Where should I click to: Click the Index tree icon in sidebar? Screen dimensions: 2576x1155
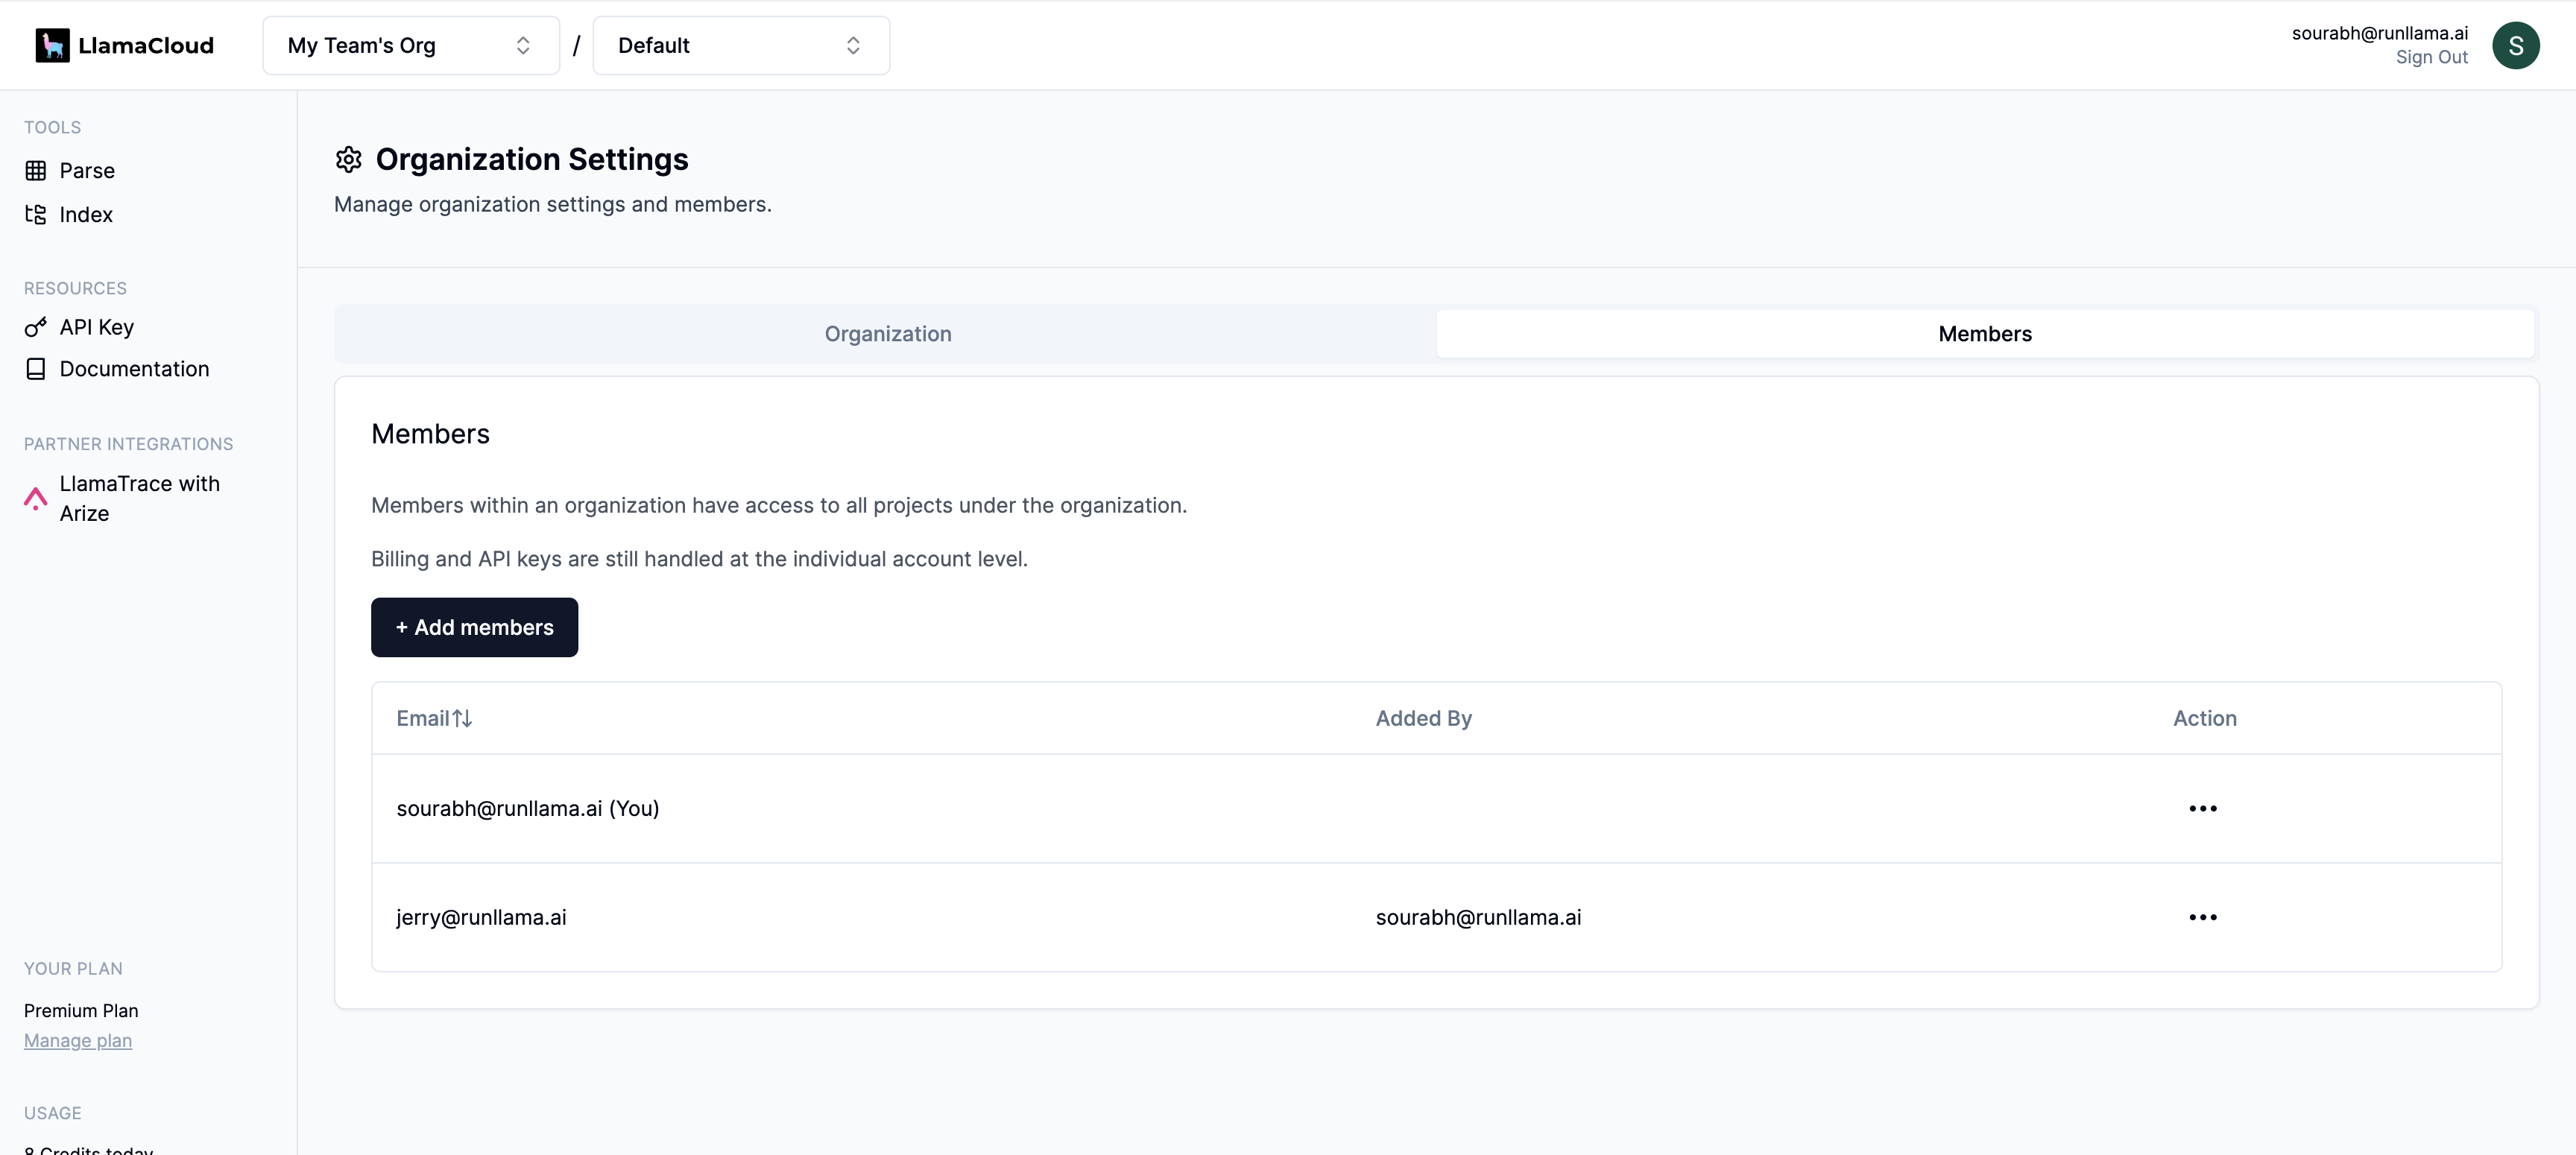click(36, 215)
